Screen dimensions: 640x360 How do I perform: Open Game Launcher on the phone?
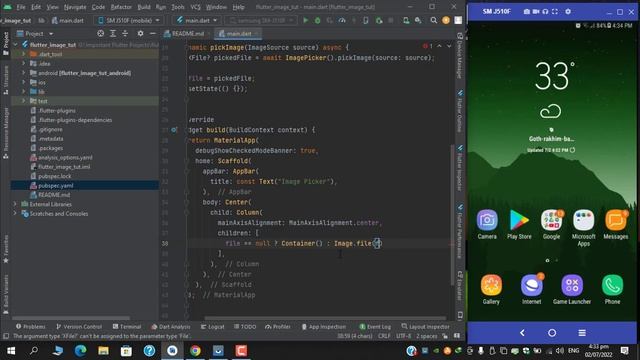(x=572, y=289)
